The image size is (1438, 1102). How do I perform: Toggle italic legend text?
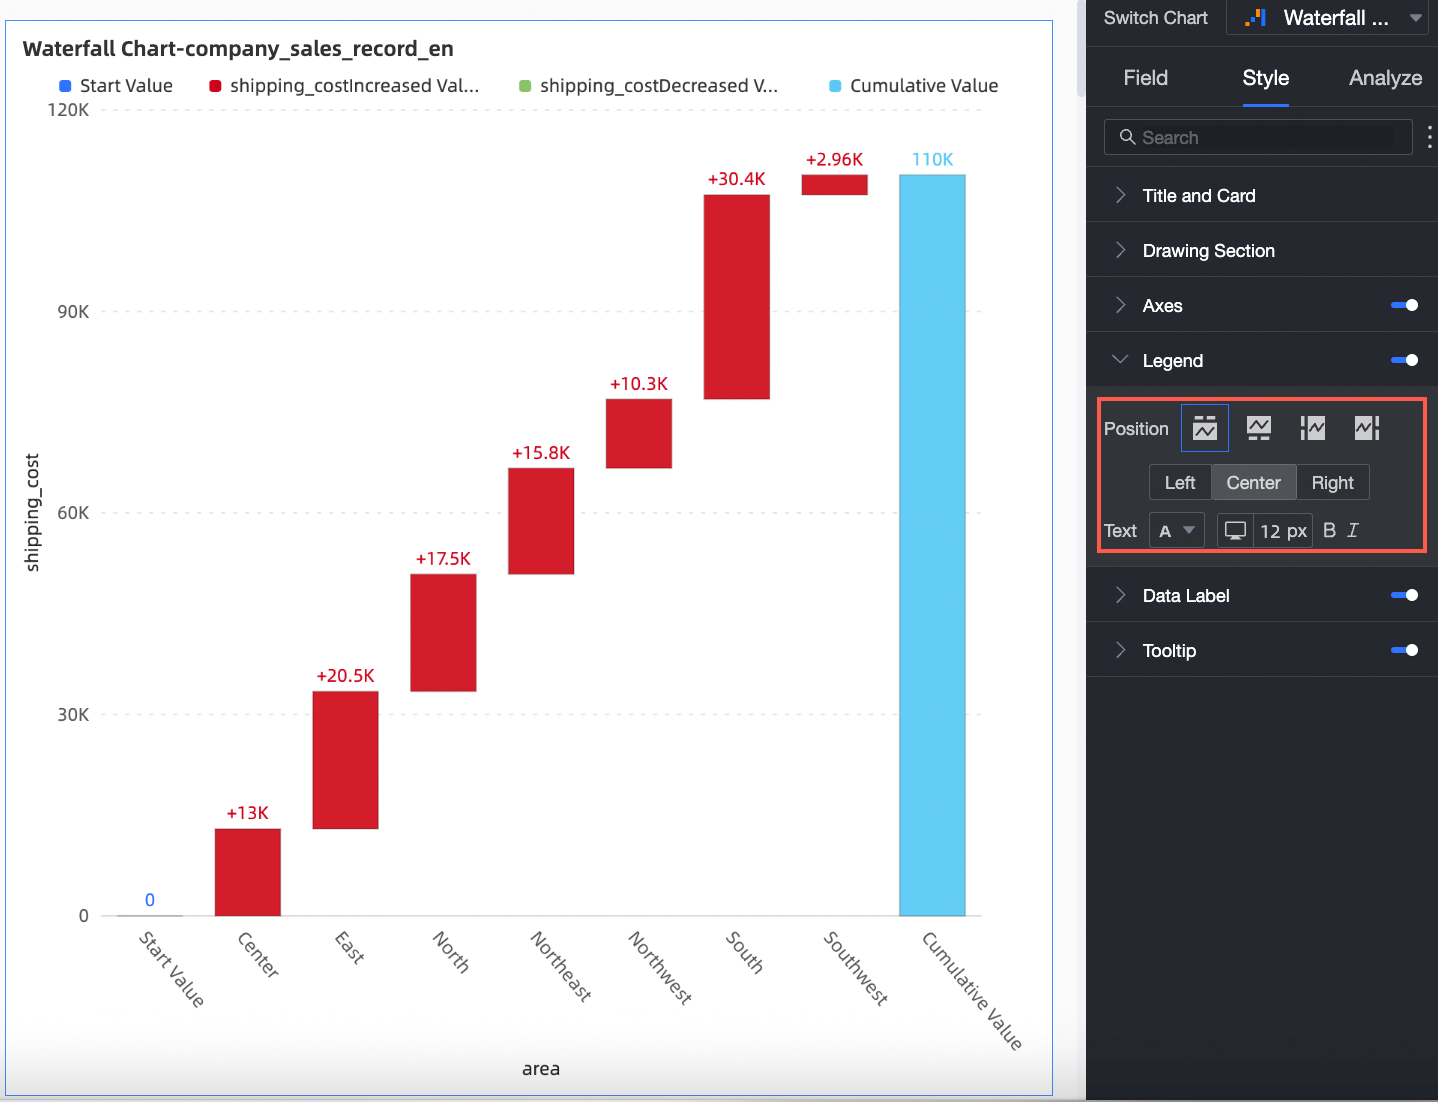pos(1353,530)
